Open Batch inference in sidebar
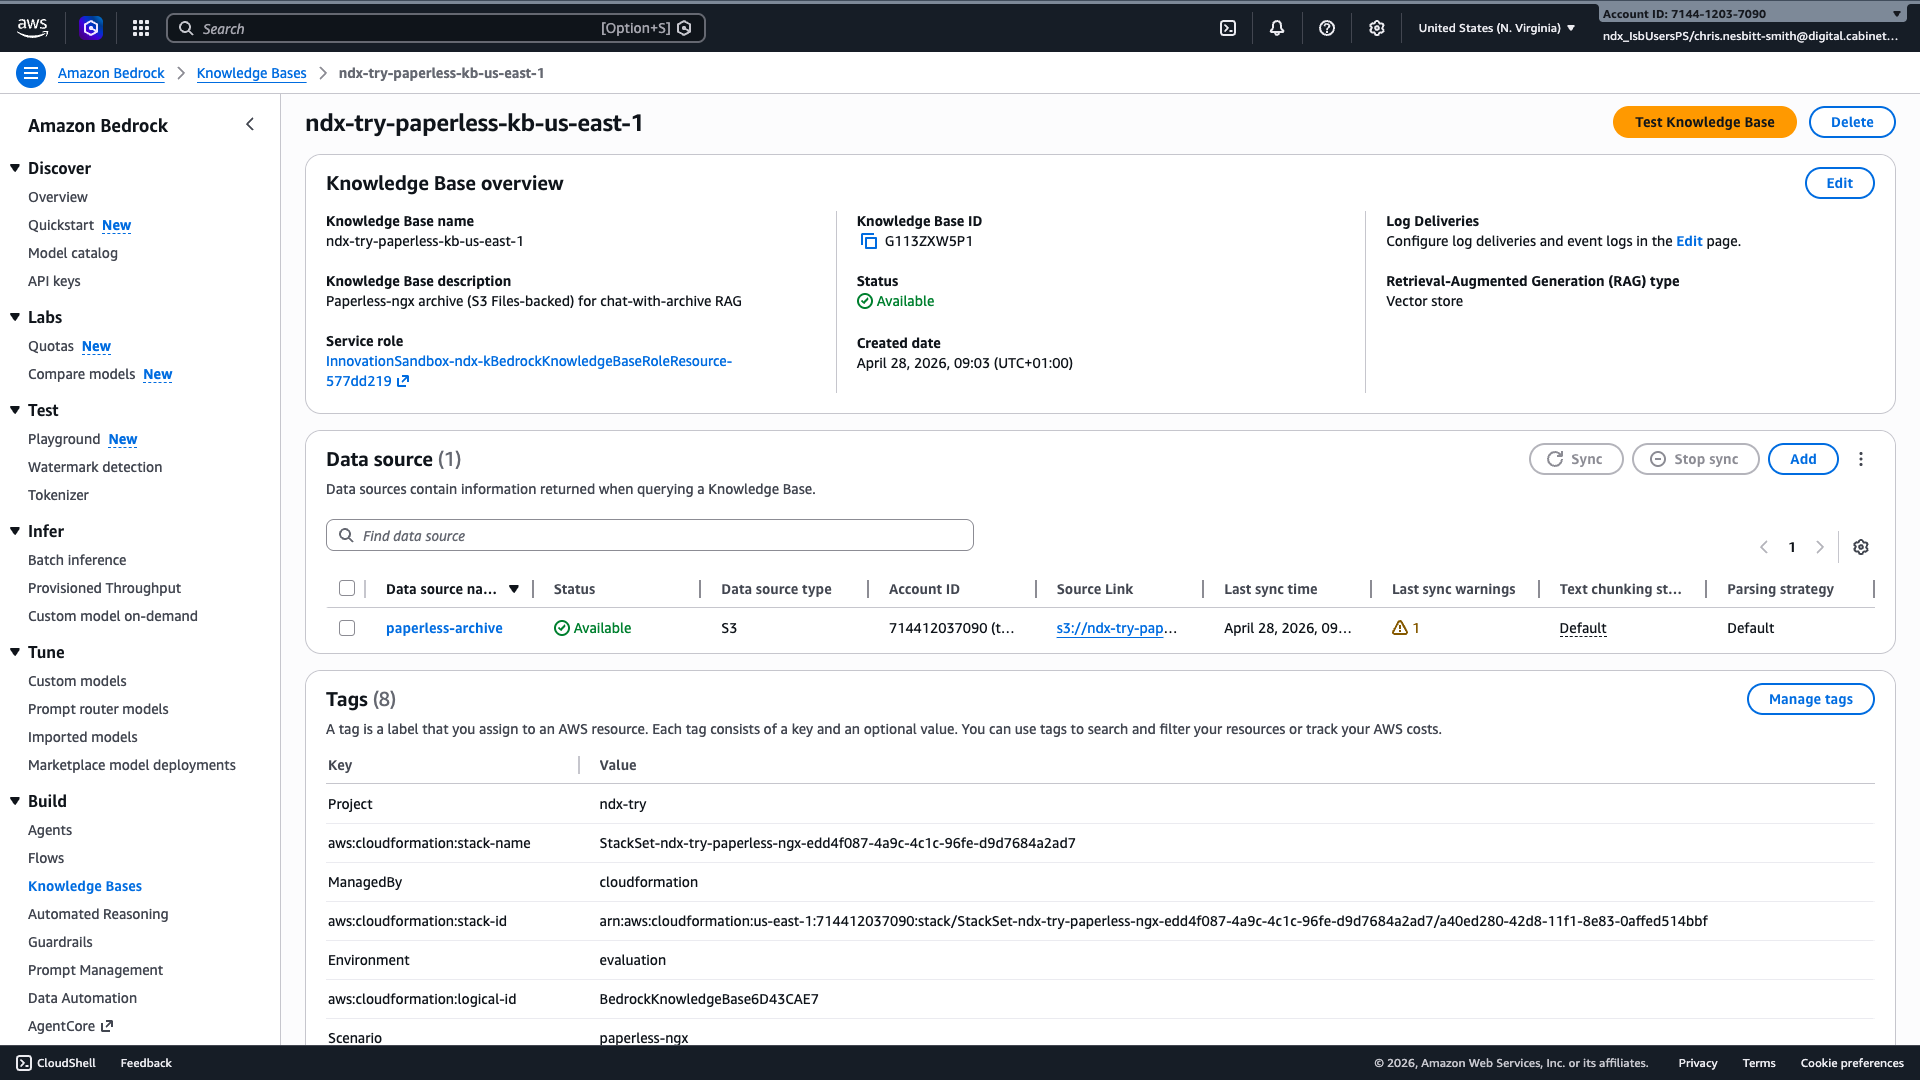The width and height of the screenshot is (1920, 1080). (77, 560)
